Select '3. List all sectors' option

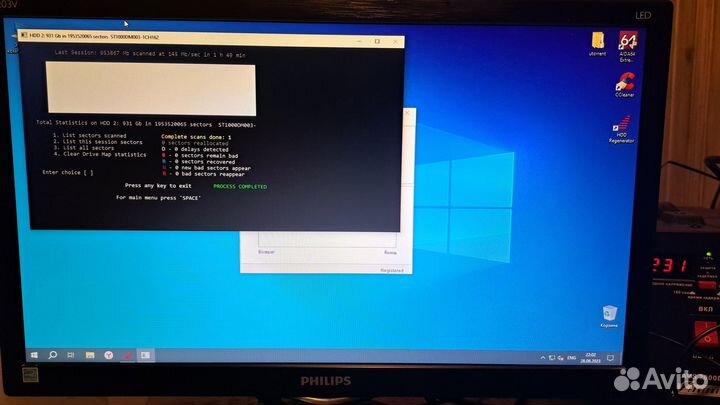point(84,148)
